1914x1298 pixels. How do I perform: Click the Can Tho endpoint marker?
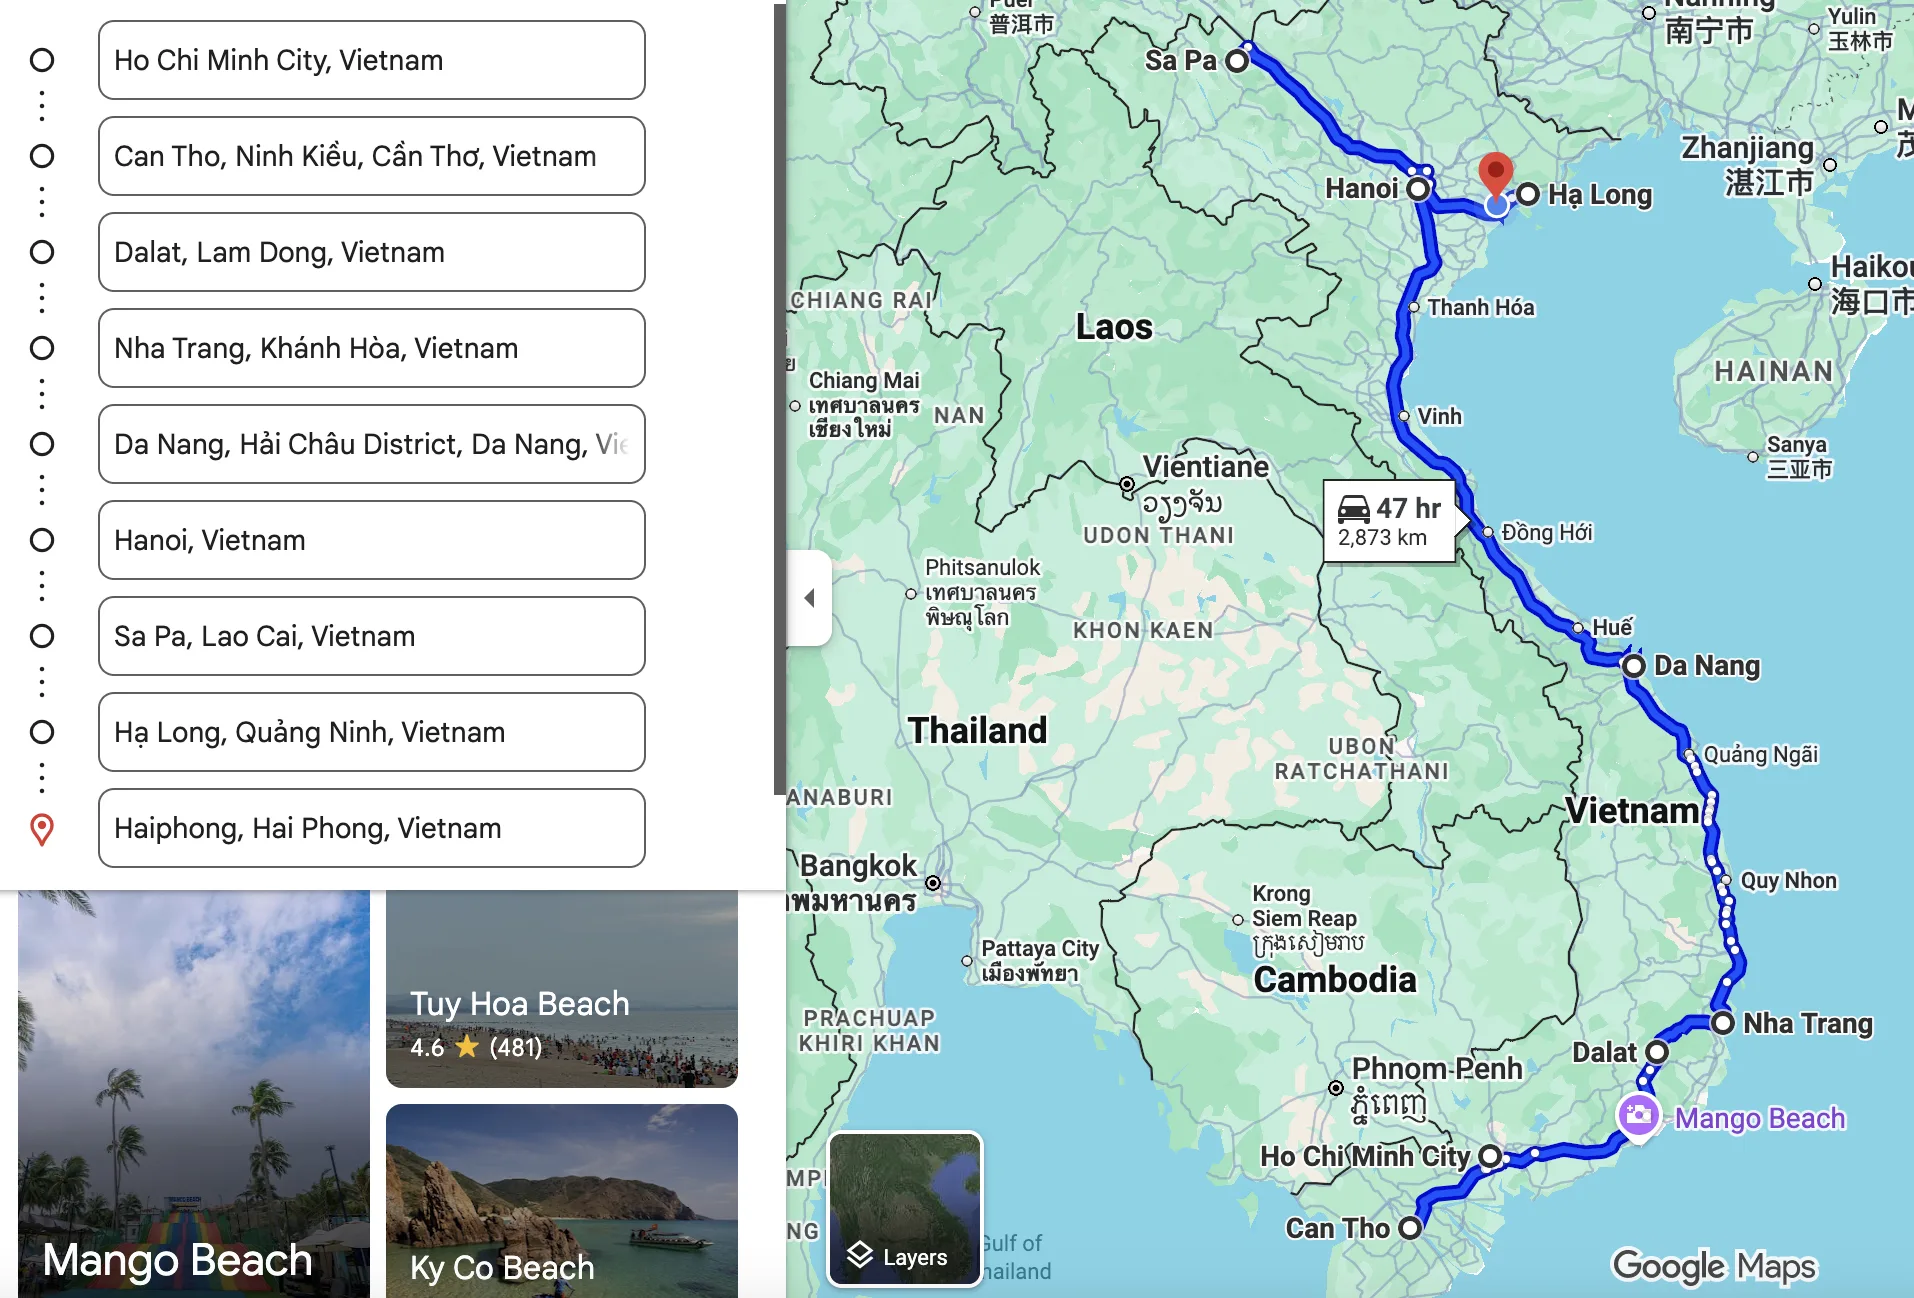[1412, 1228]
